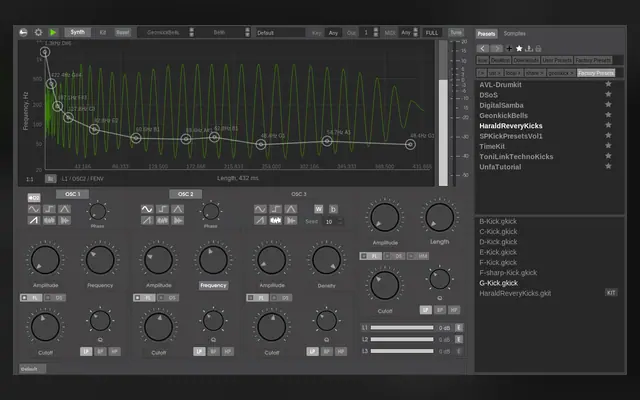Click the preset browser download icon
The image size is (640, 400).
click(529, 49)
